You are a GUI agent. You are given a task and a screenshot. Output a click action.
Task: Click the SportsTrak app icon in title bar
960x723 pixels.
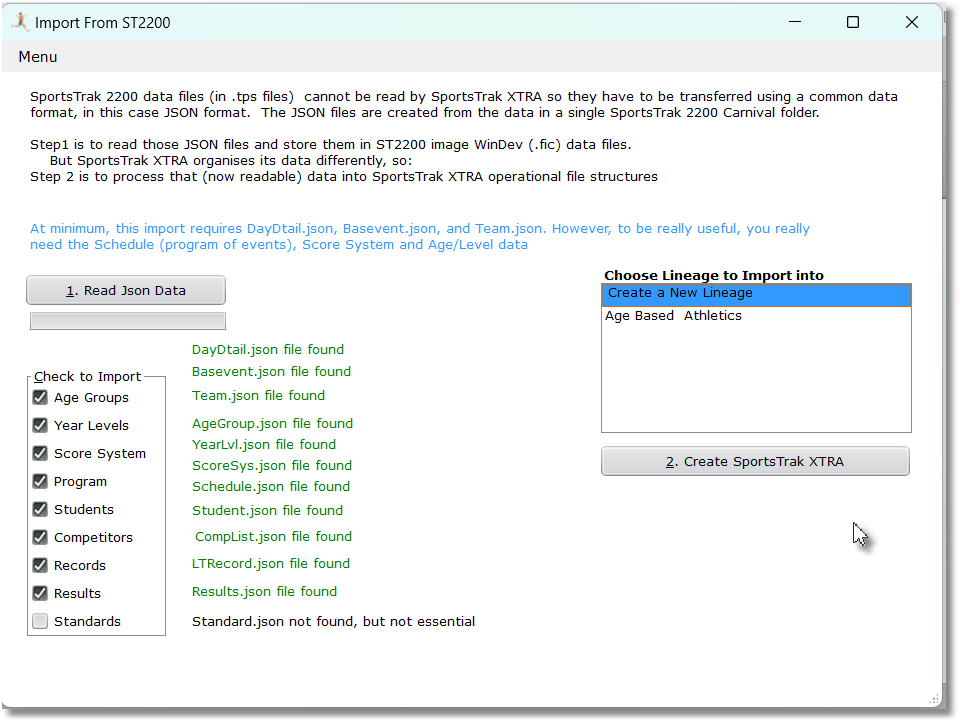click(20, 22)
